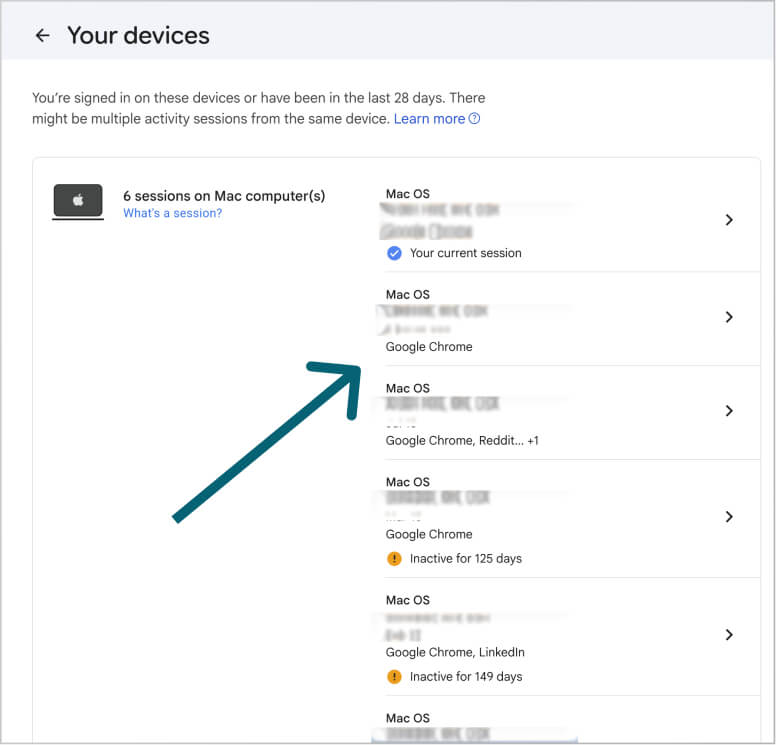Click the blue checkmark current session icon
Screen dimensions: 776x745
coord(394,253)
